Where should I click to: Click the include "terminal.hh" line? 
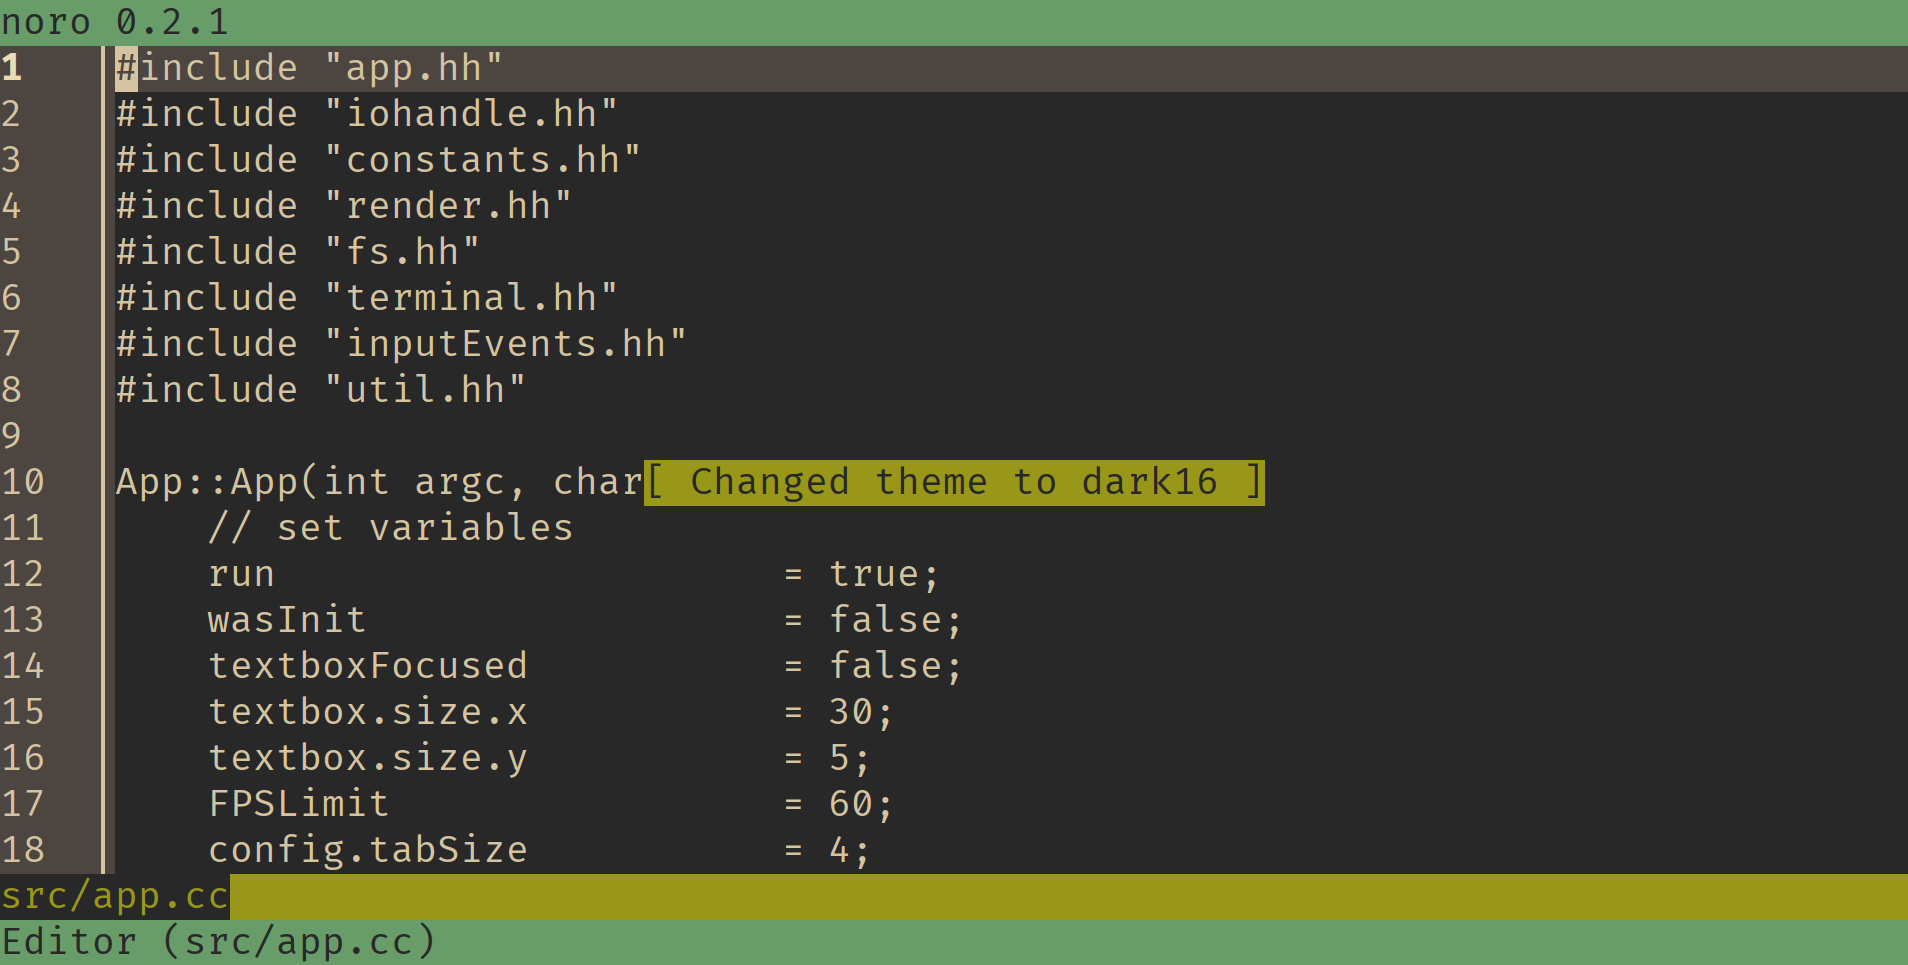366,297
